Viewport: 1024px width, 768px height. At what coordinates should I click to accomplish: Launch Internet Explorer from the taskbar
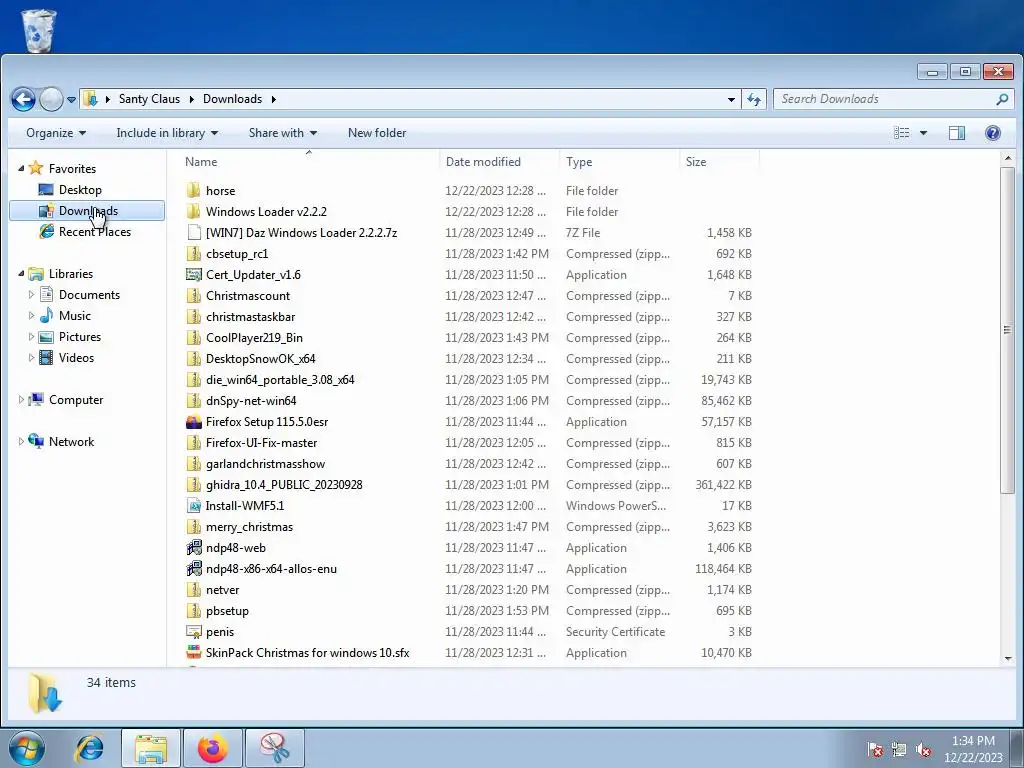[89, 748]
